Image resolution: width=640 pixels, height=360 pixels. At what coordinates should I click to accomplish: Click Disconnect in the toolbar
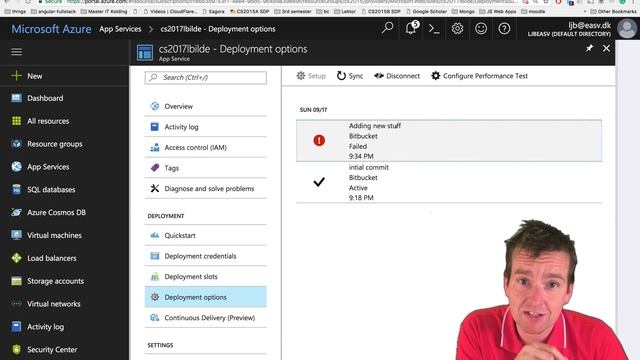pyautogui.click(x=397, y=76)
